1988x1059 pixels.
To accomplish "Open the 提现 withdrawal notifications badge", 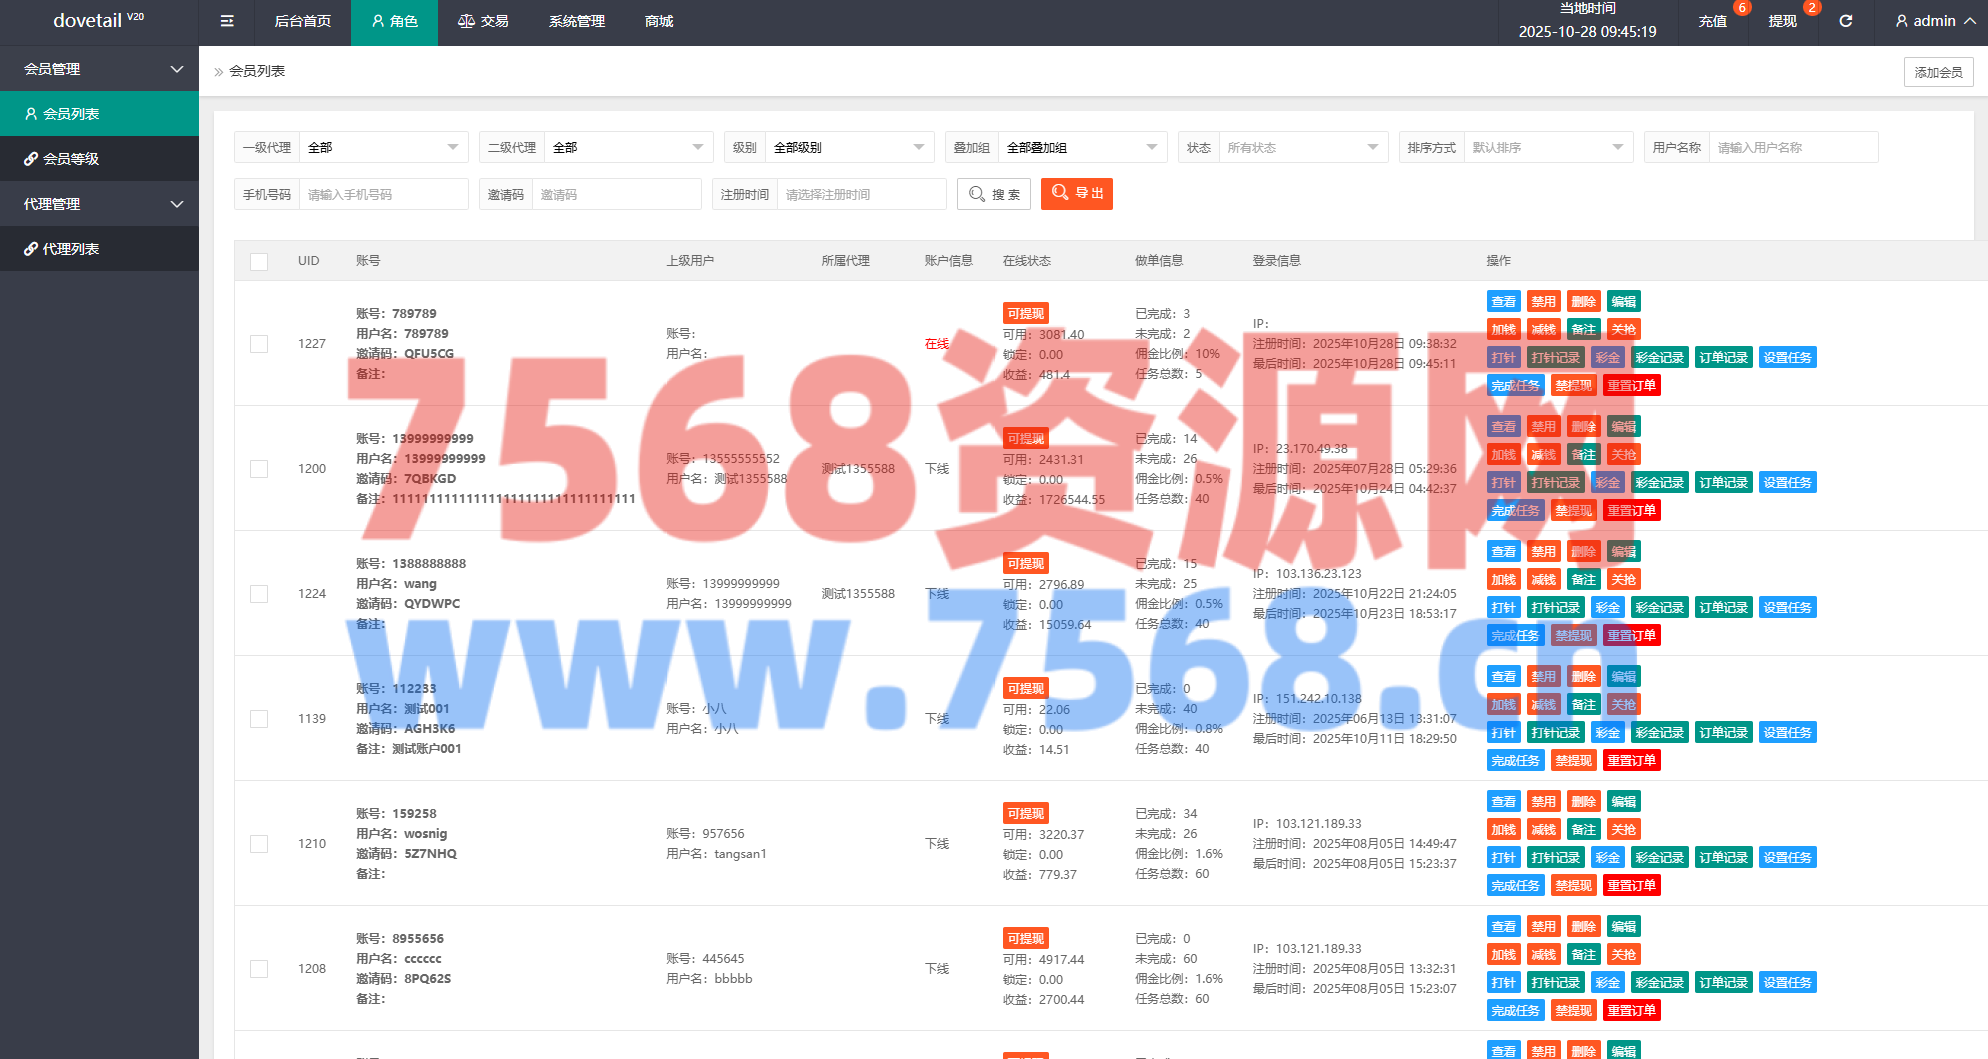I will 1783,21.
